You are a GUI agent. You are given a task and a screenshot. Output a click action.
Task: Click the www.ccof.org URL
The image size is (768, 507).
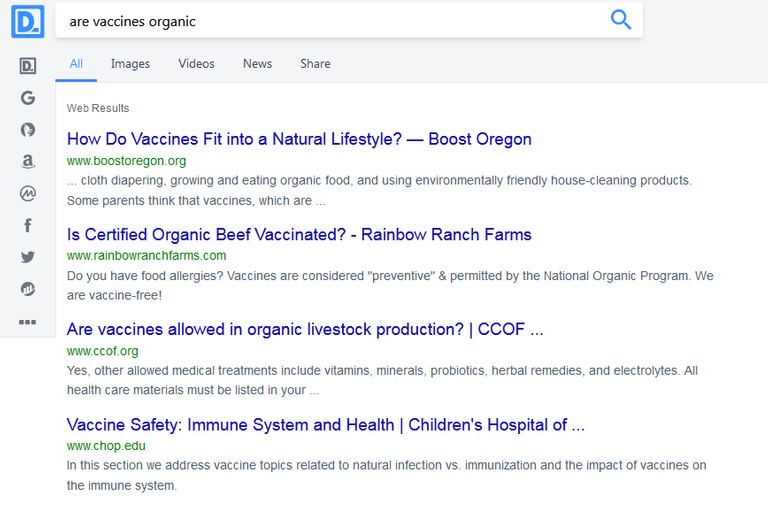pyautogui.click(x=102, y=351)
